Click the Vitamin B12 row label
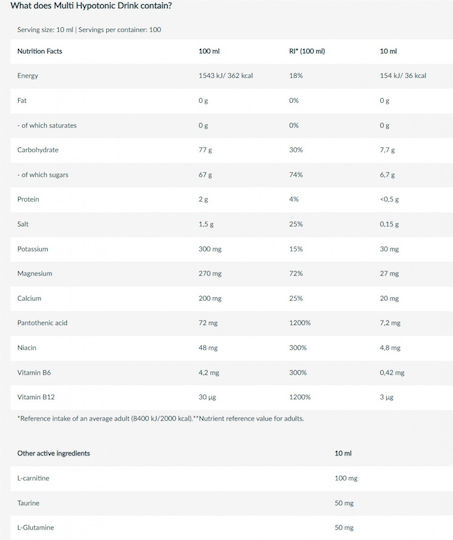453x540 pixels. pos(36,397)
